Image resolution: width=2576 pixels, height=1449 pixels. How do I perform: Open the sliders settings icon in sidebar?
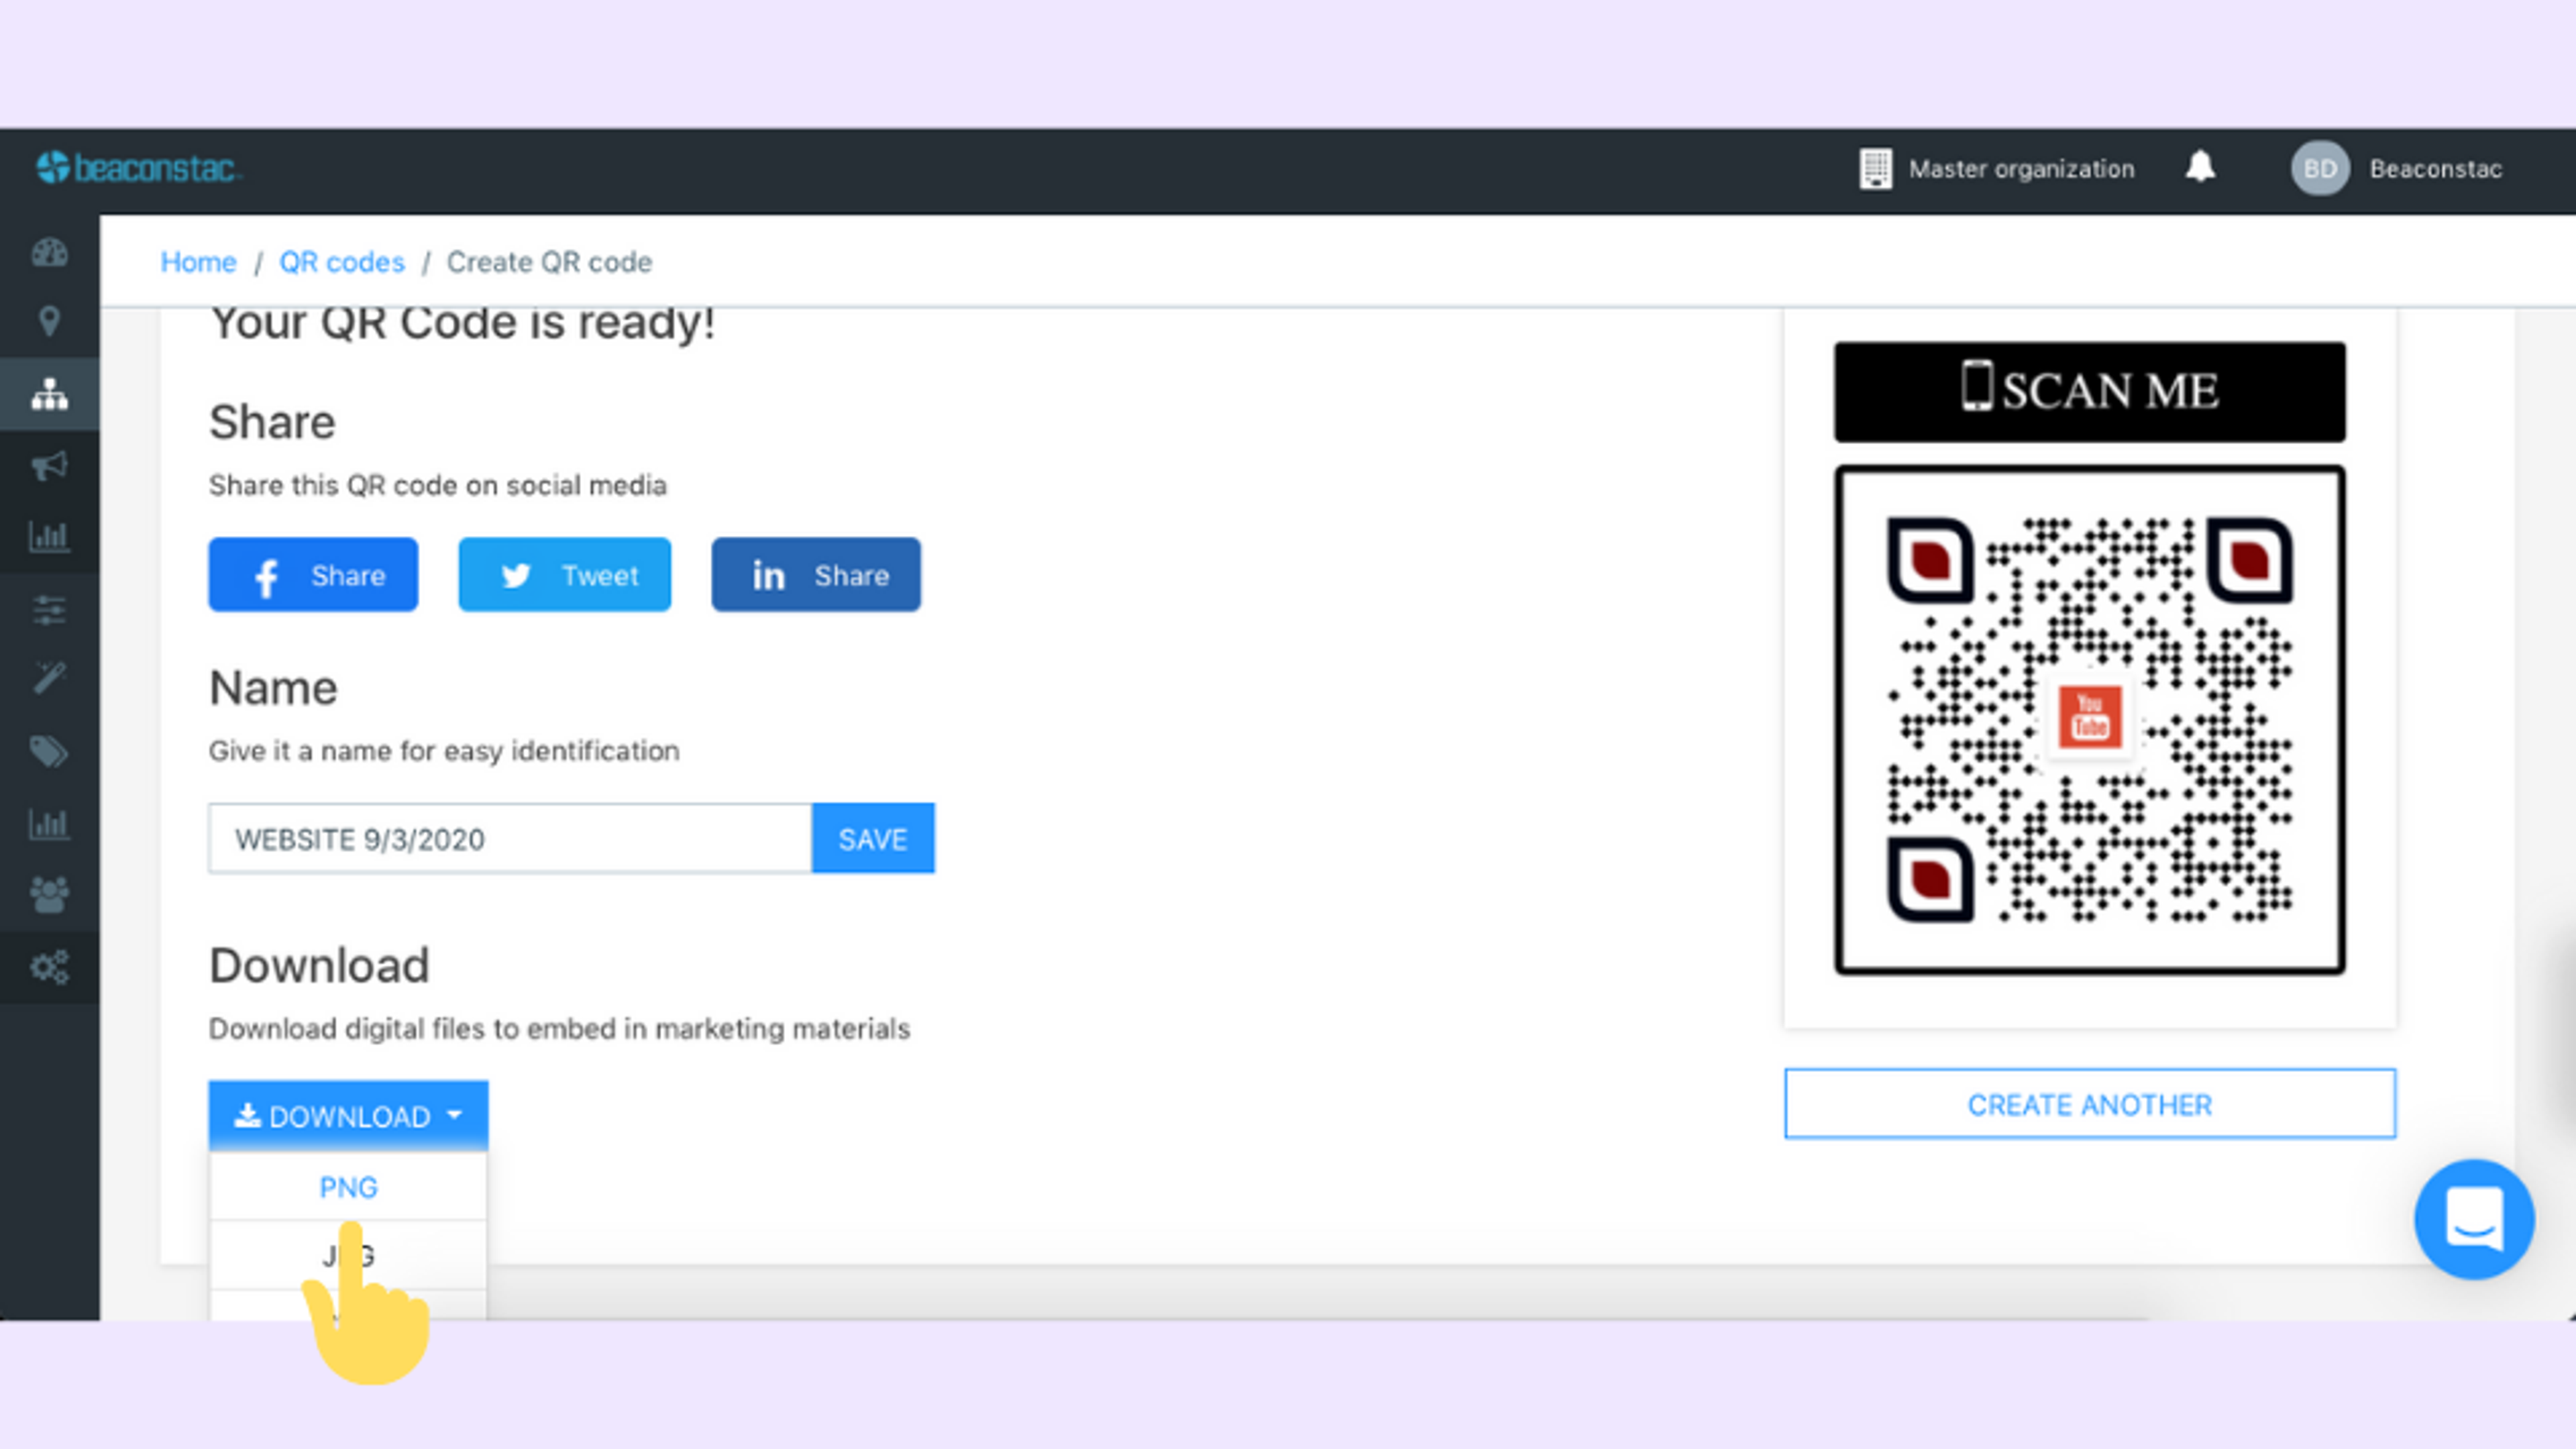(49, 609)
